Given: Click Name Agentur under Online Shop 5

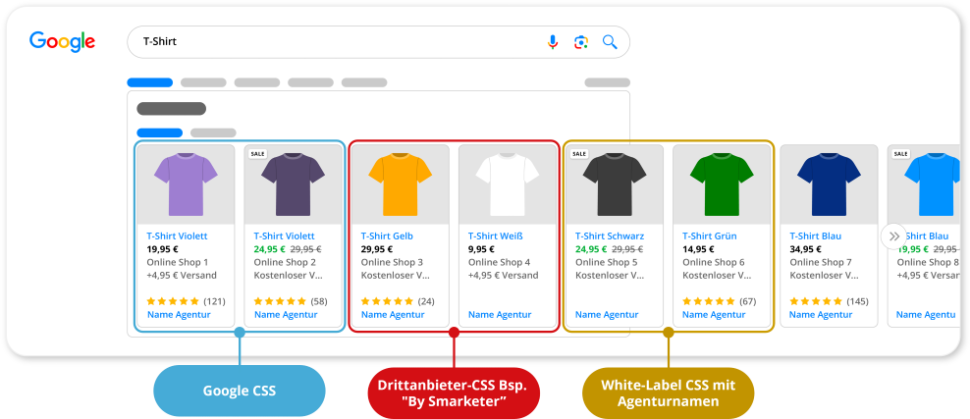Looking at the screenshot, I should tap(607, 314).
